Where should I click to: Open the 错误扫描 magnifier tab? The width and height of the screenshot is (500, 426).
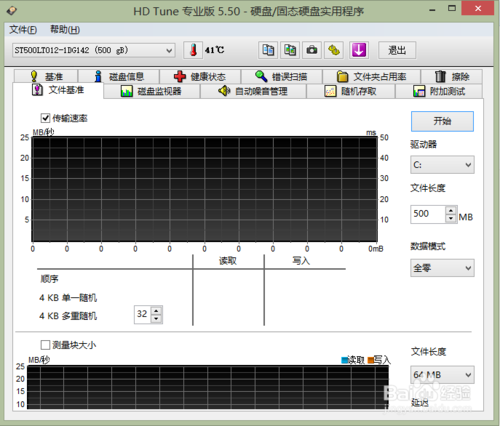click(281, 77)
